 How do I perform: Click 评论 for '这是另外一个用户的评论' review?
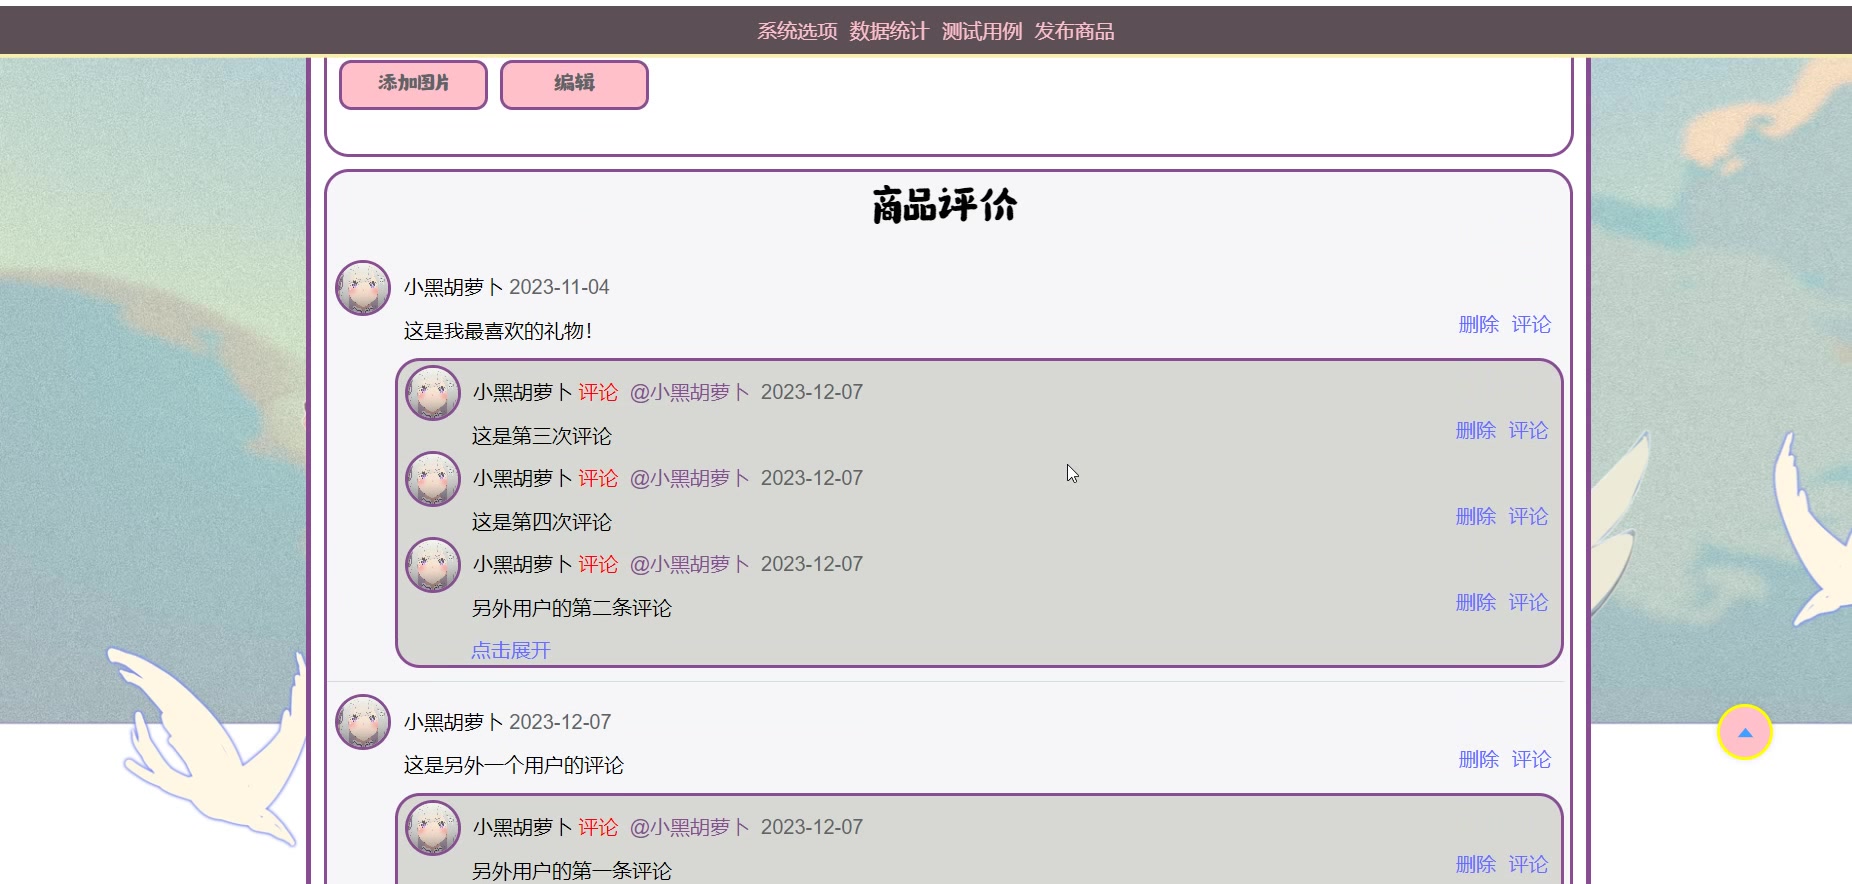click(x=1531, y=759)
